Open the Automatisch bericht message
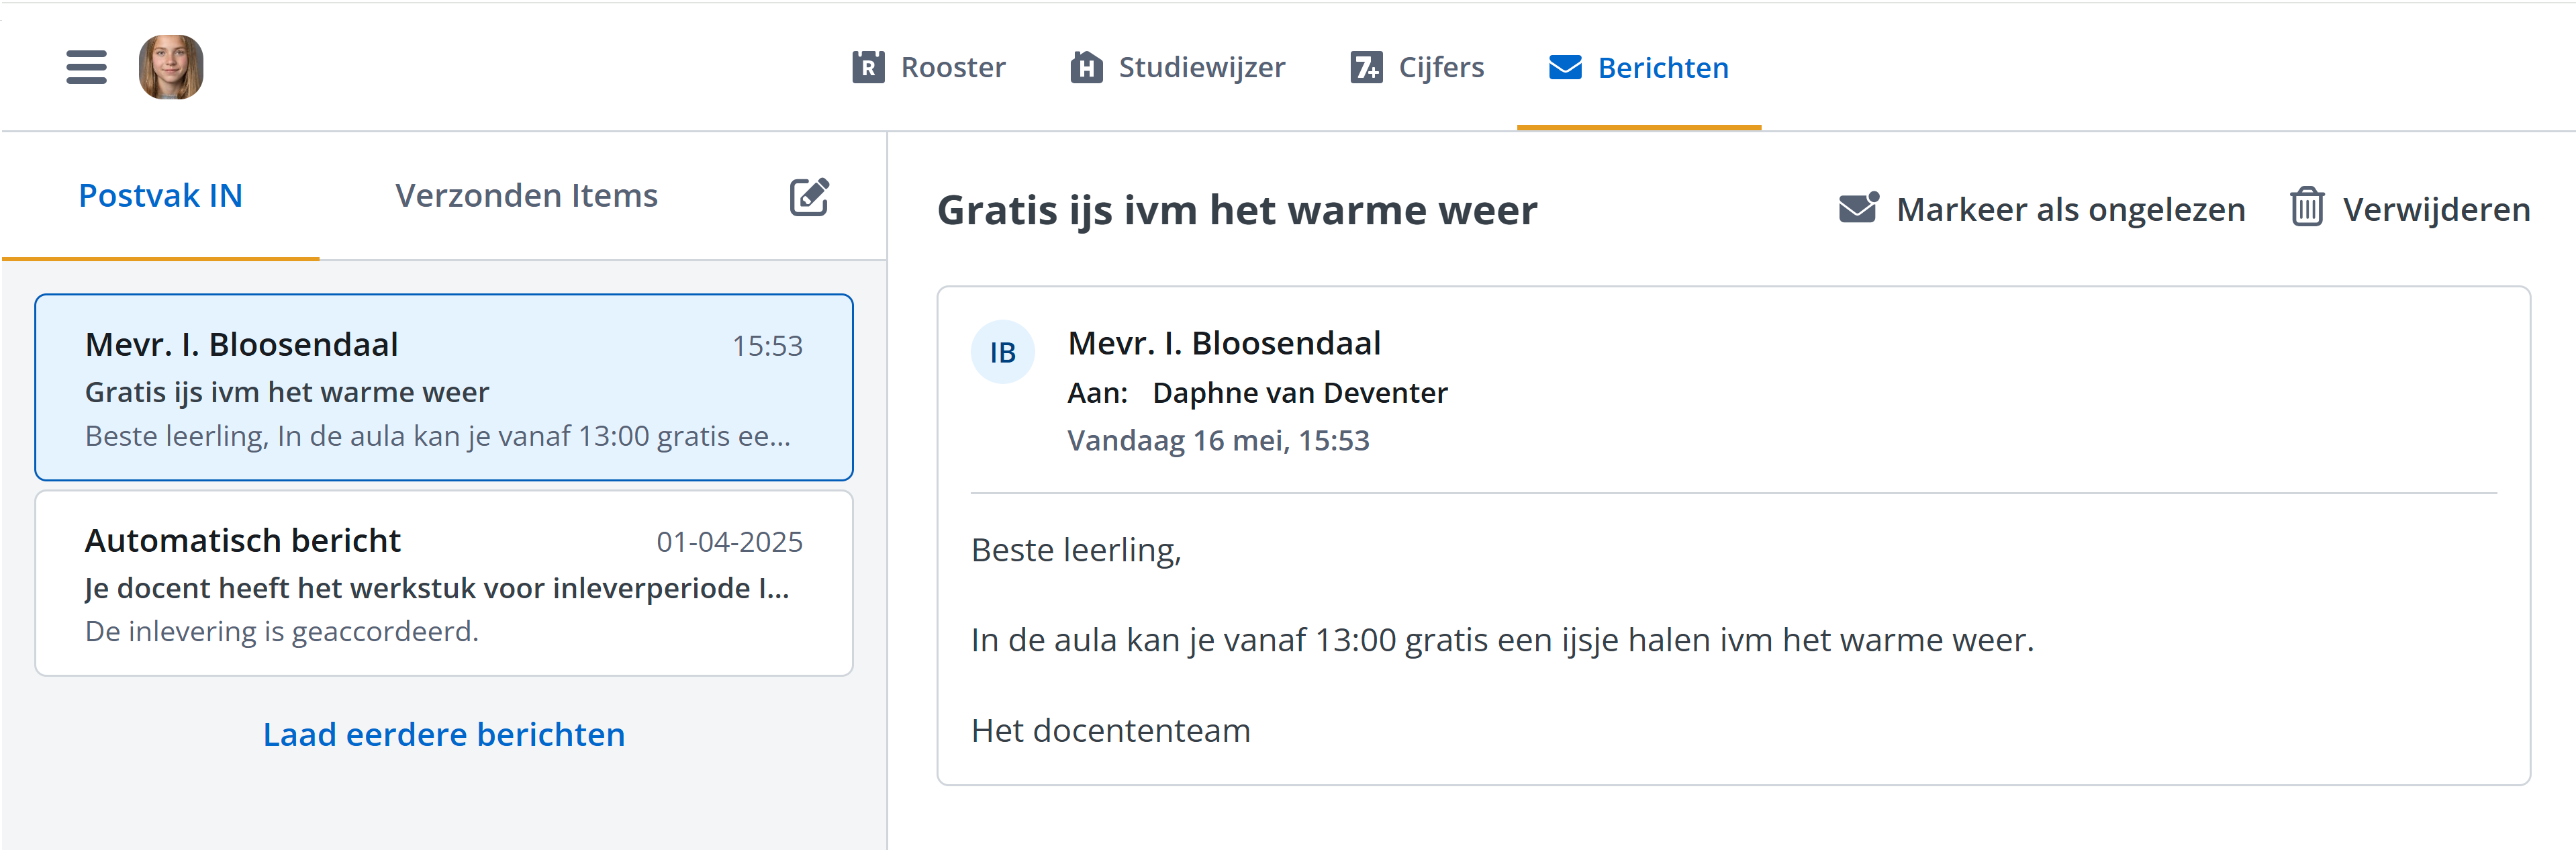 click(444, 583)
